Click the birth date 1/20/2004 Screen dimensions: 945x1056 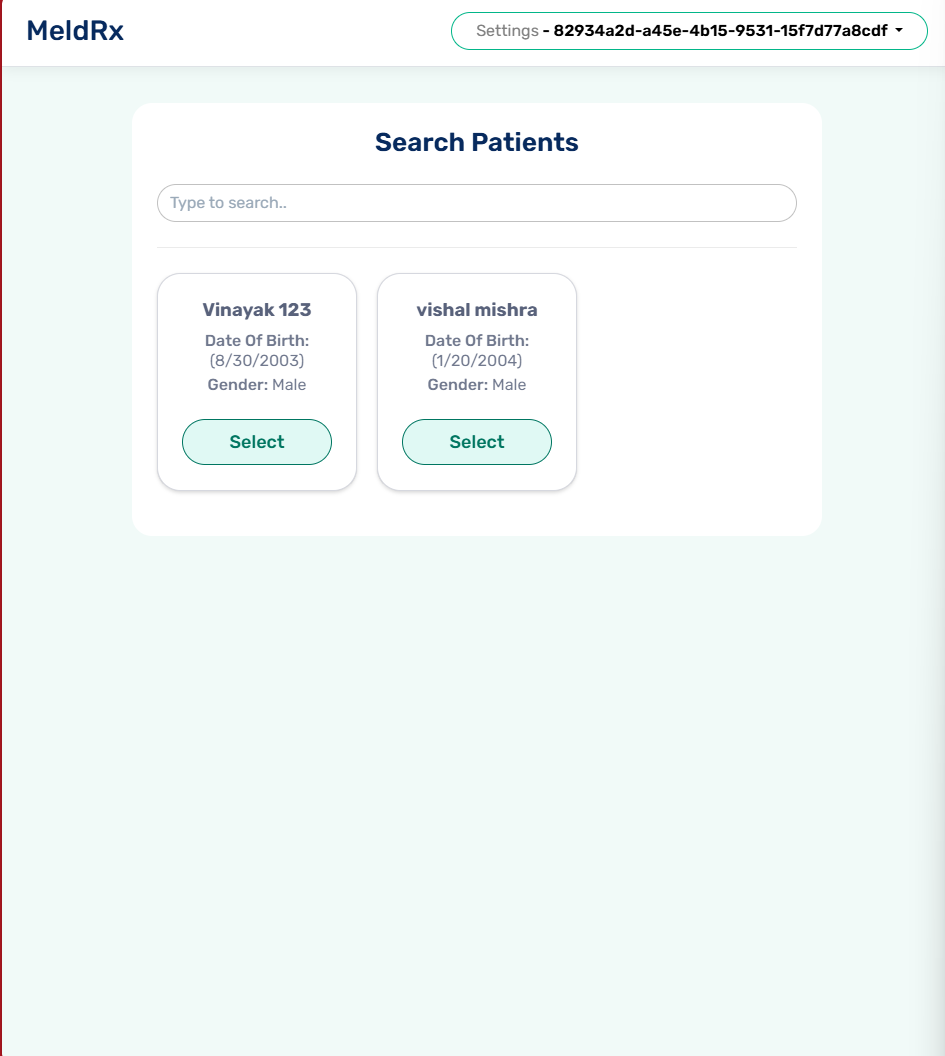tap(477, 360)
